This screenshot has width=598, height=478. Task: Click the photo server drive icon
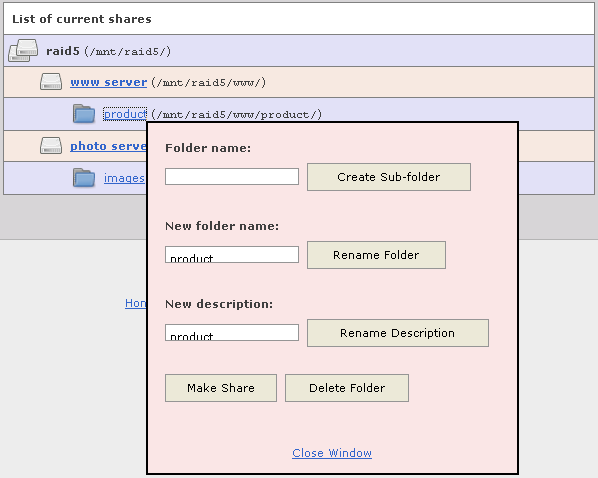(51, 145)
